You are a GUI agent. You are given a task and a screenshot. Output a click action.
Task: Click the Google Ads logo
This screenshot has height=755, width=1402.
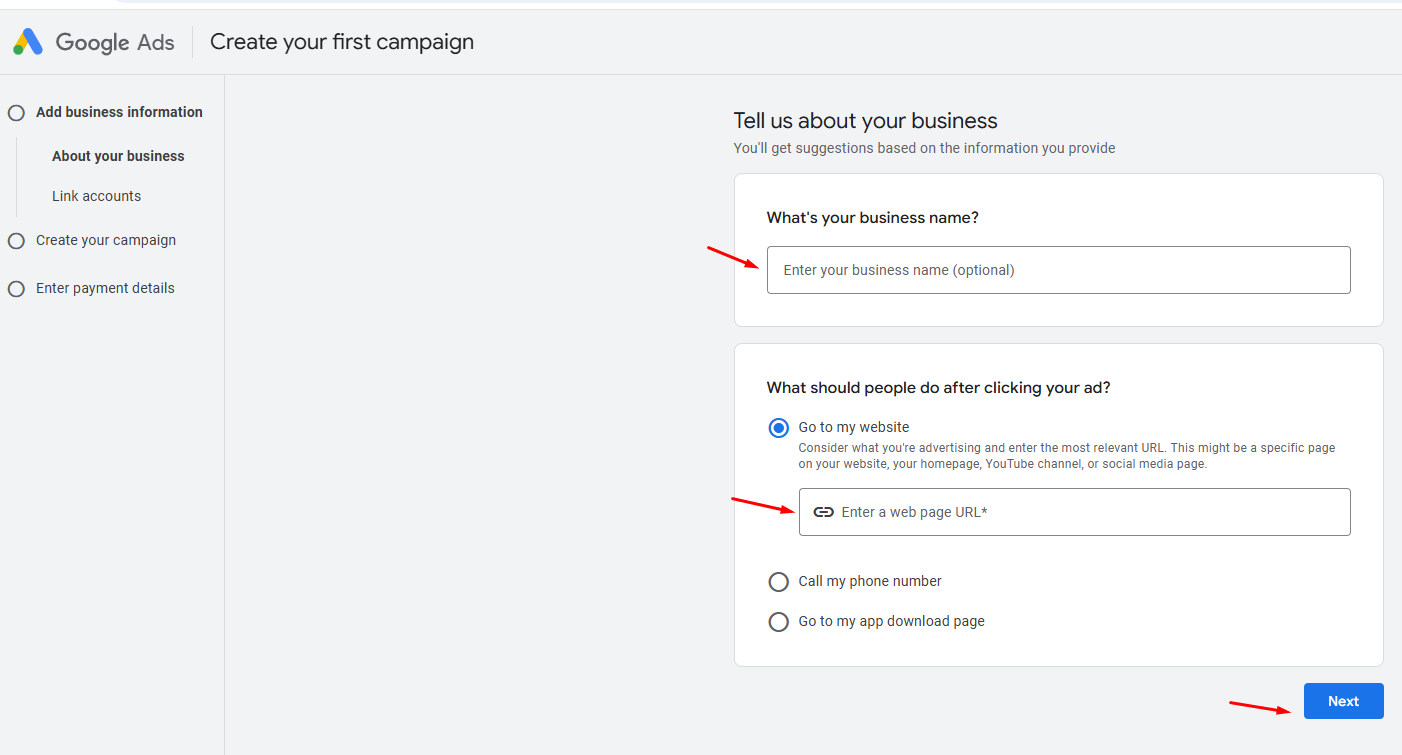[93, 42]
